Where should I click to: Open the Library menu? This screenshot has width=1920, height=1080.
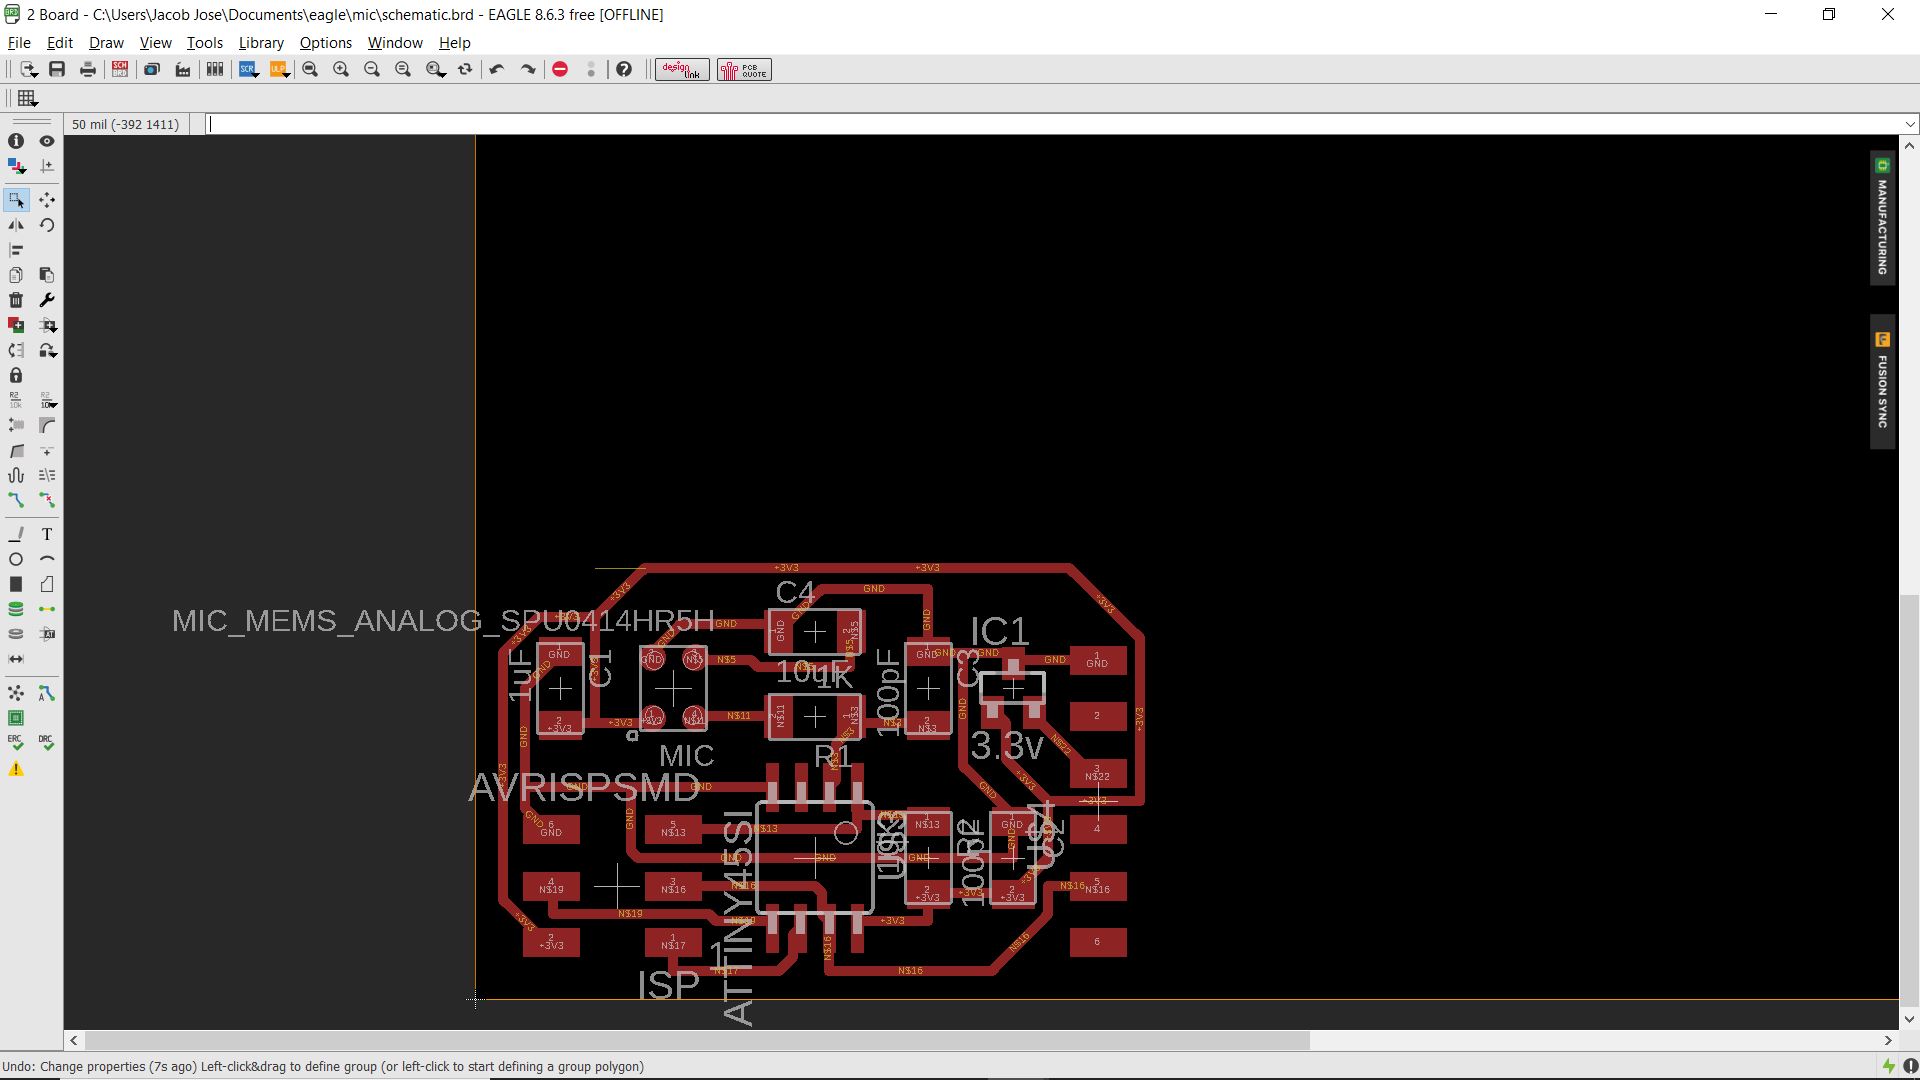point(261,43)
